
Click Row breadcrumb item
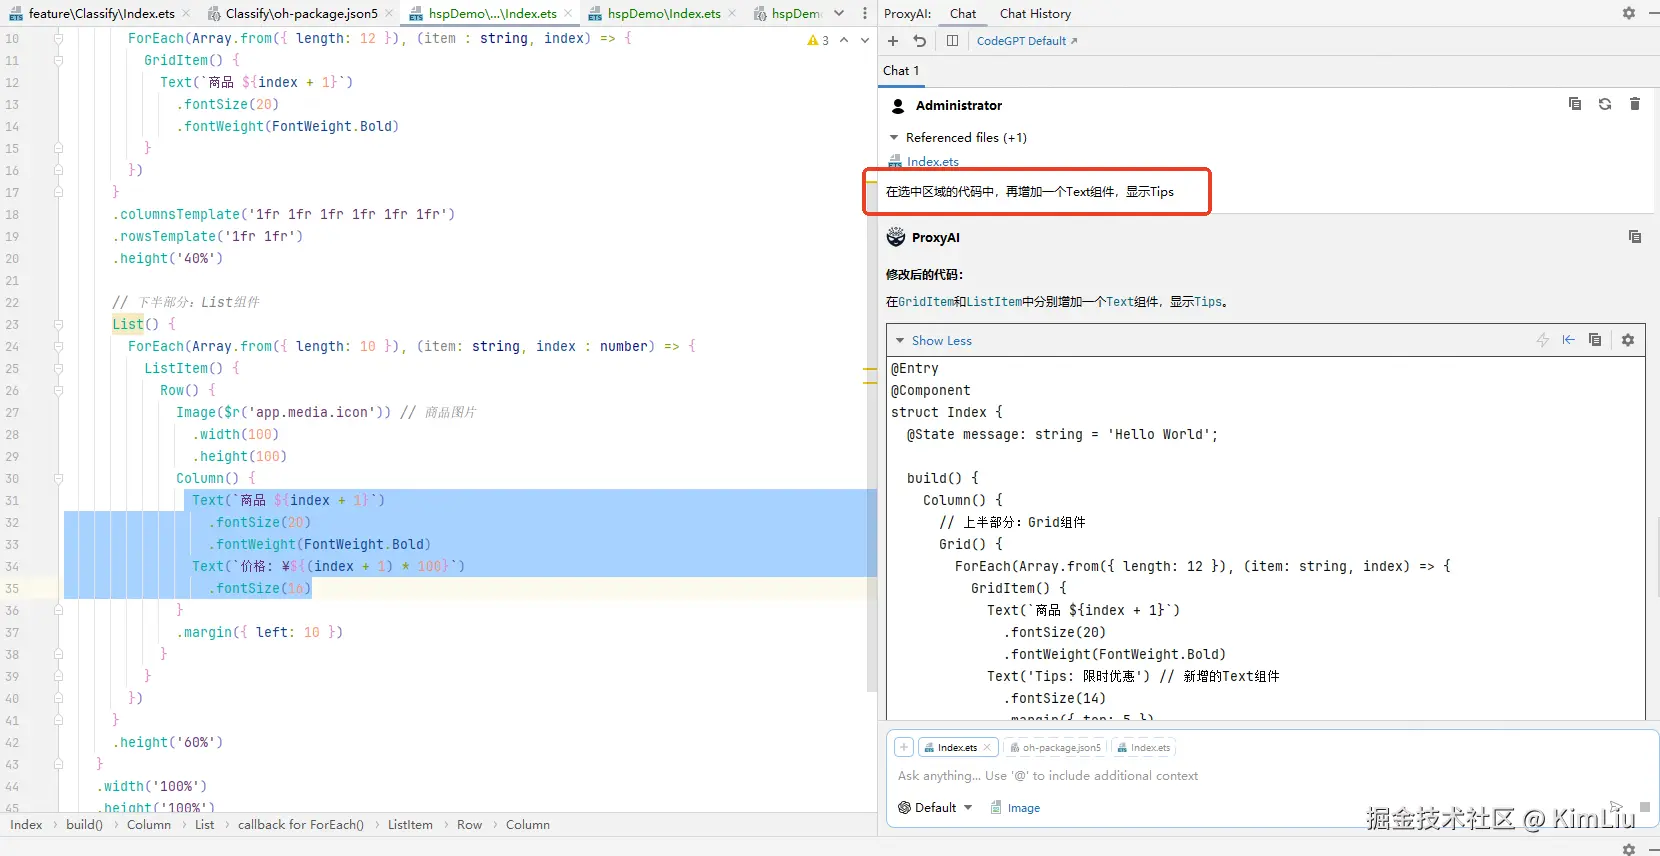[x=469, y=825]
